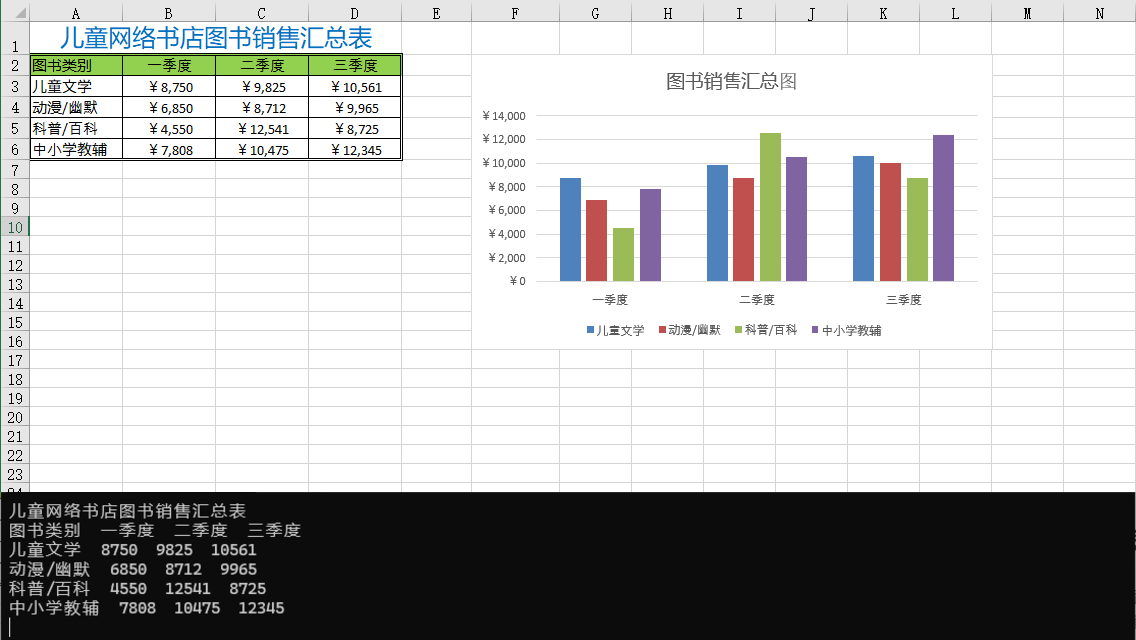
Task: Select the cell showing ¥10,561
Action: pos(354,87)
